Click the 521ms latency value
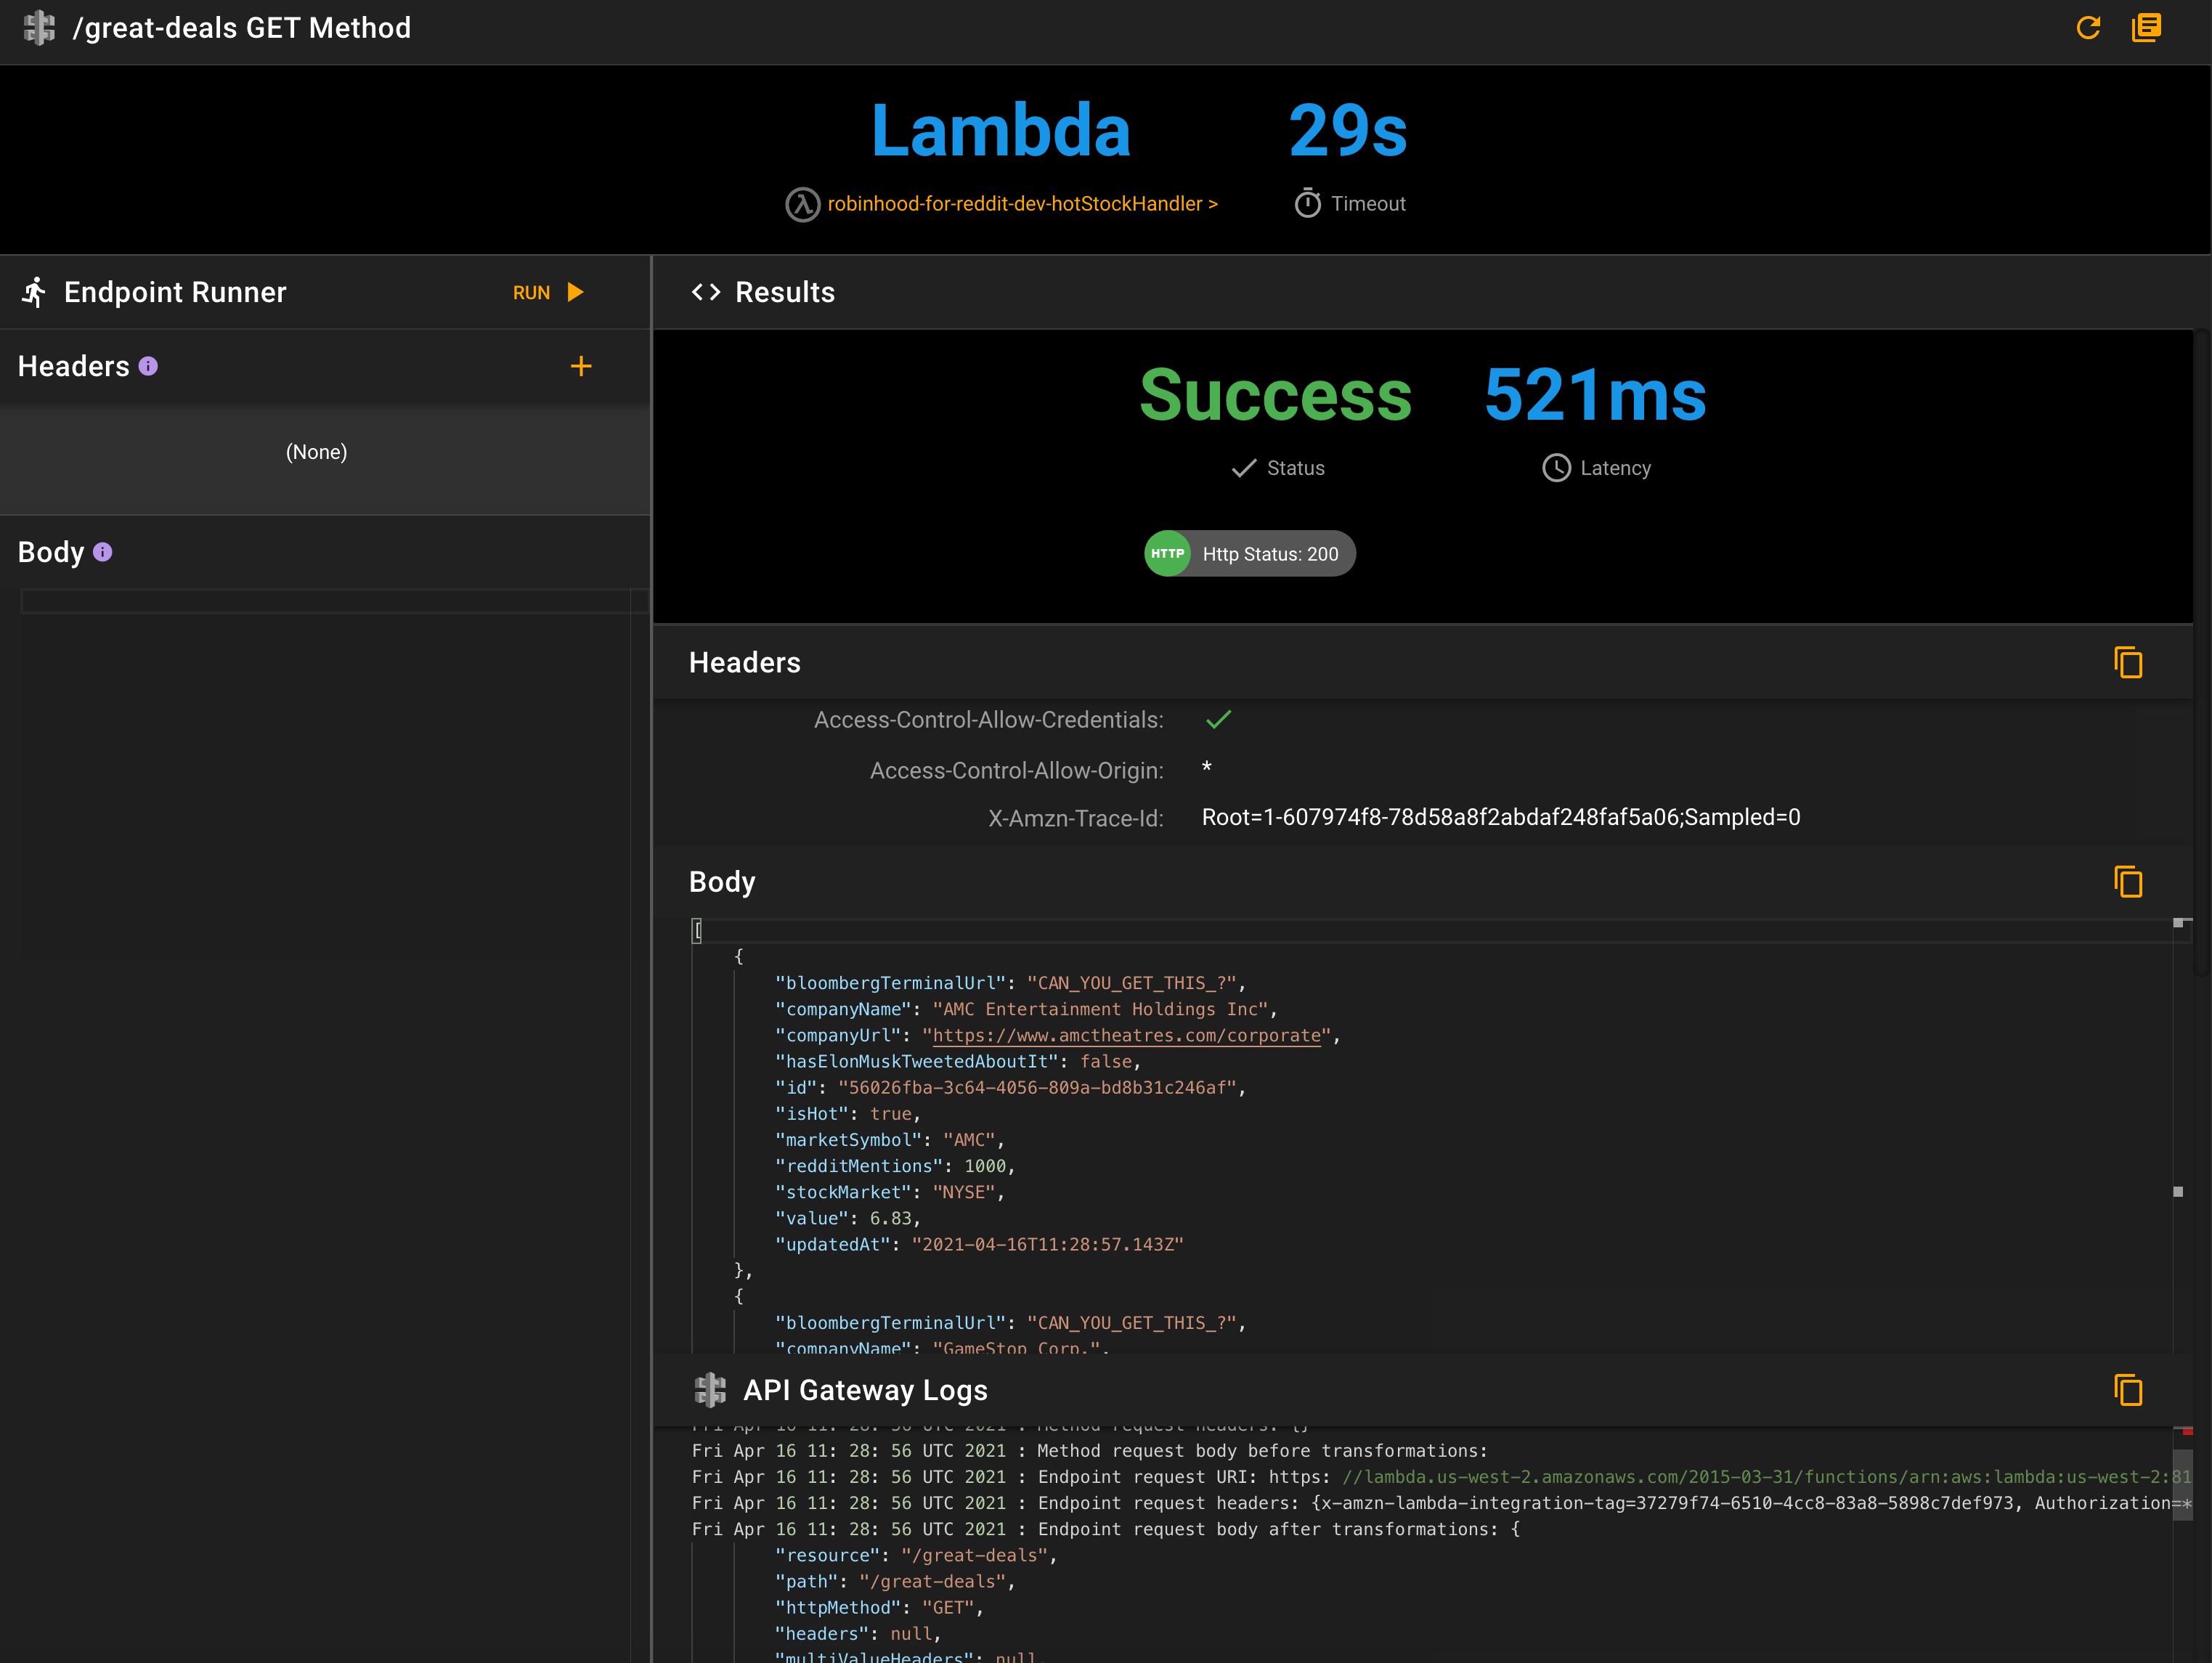Screen dimensions: 2212x1663 click(x=1595, y=395)
